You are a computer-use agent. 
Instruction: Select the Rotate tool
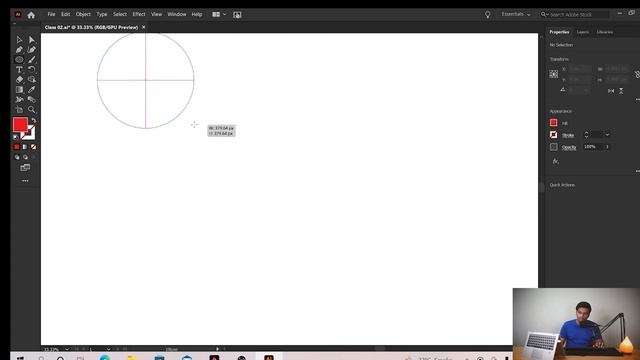point(32,70)
